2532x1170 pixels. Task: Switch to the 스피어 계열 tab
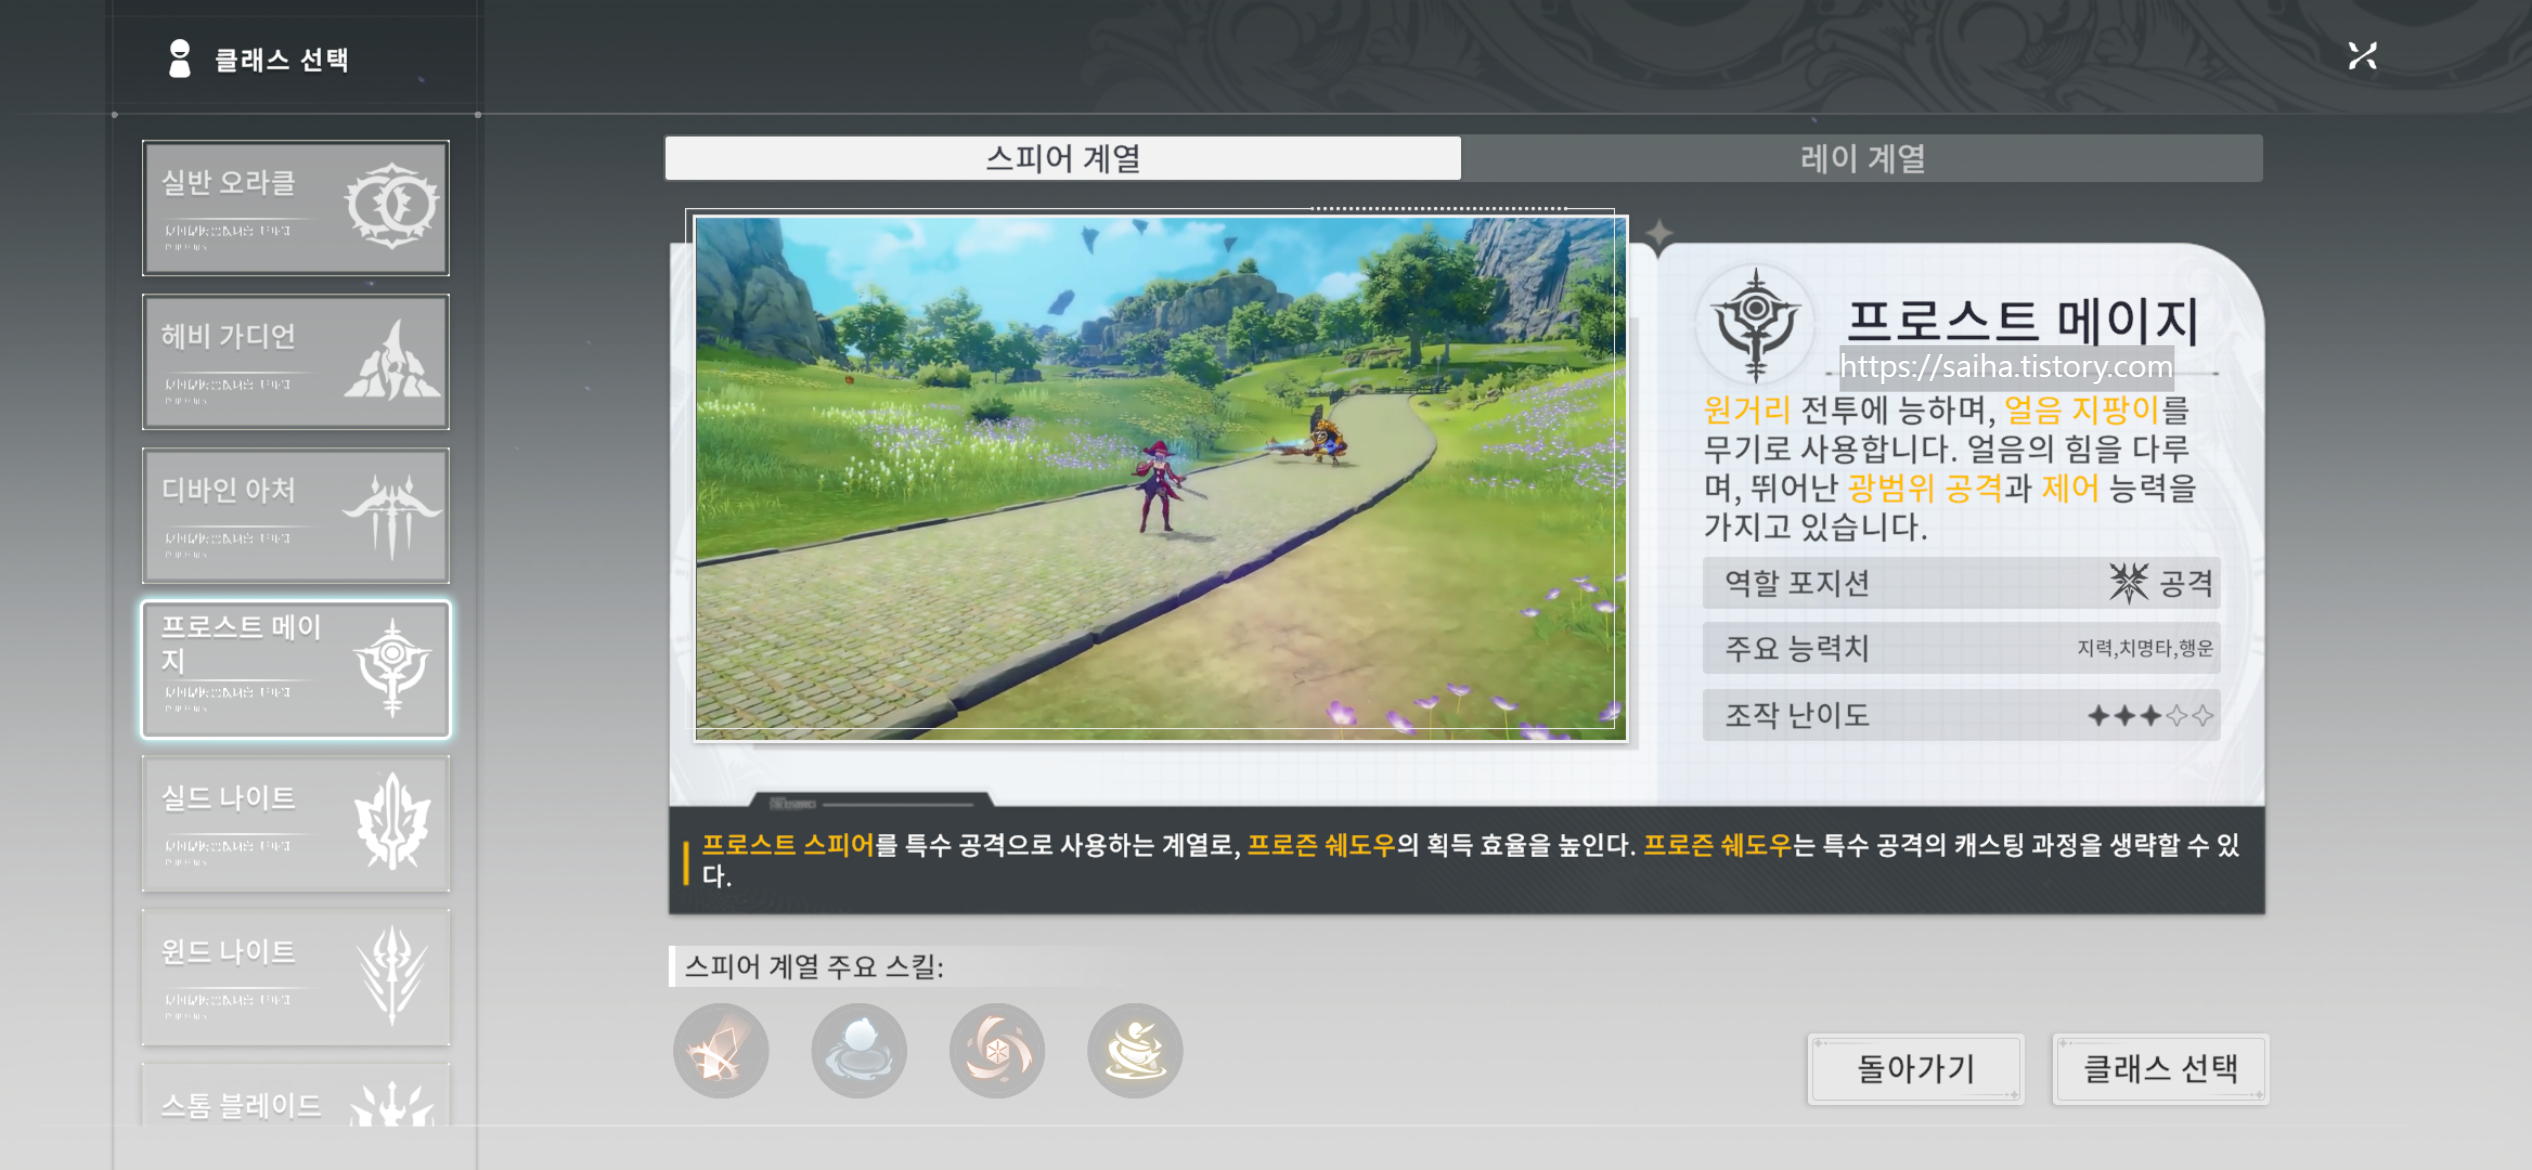1062,158
